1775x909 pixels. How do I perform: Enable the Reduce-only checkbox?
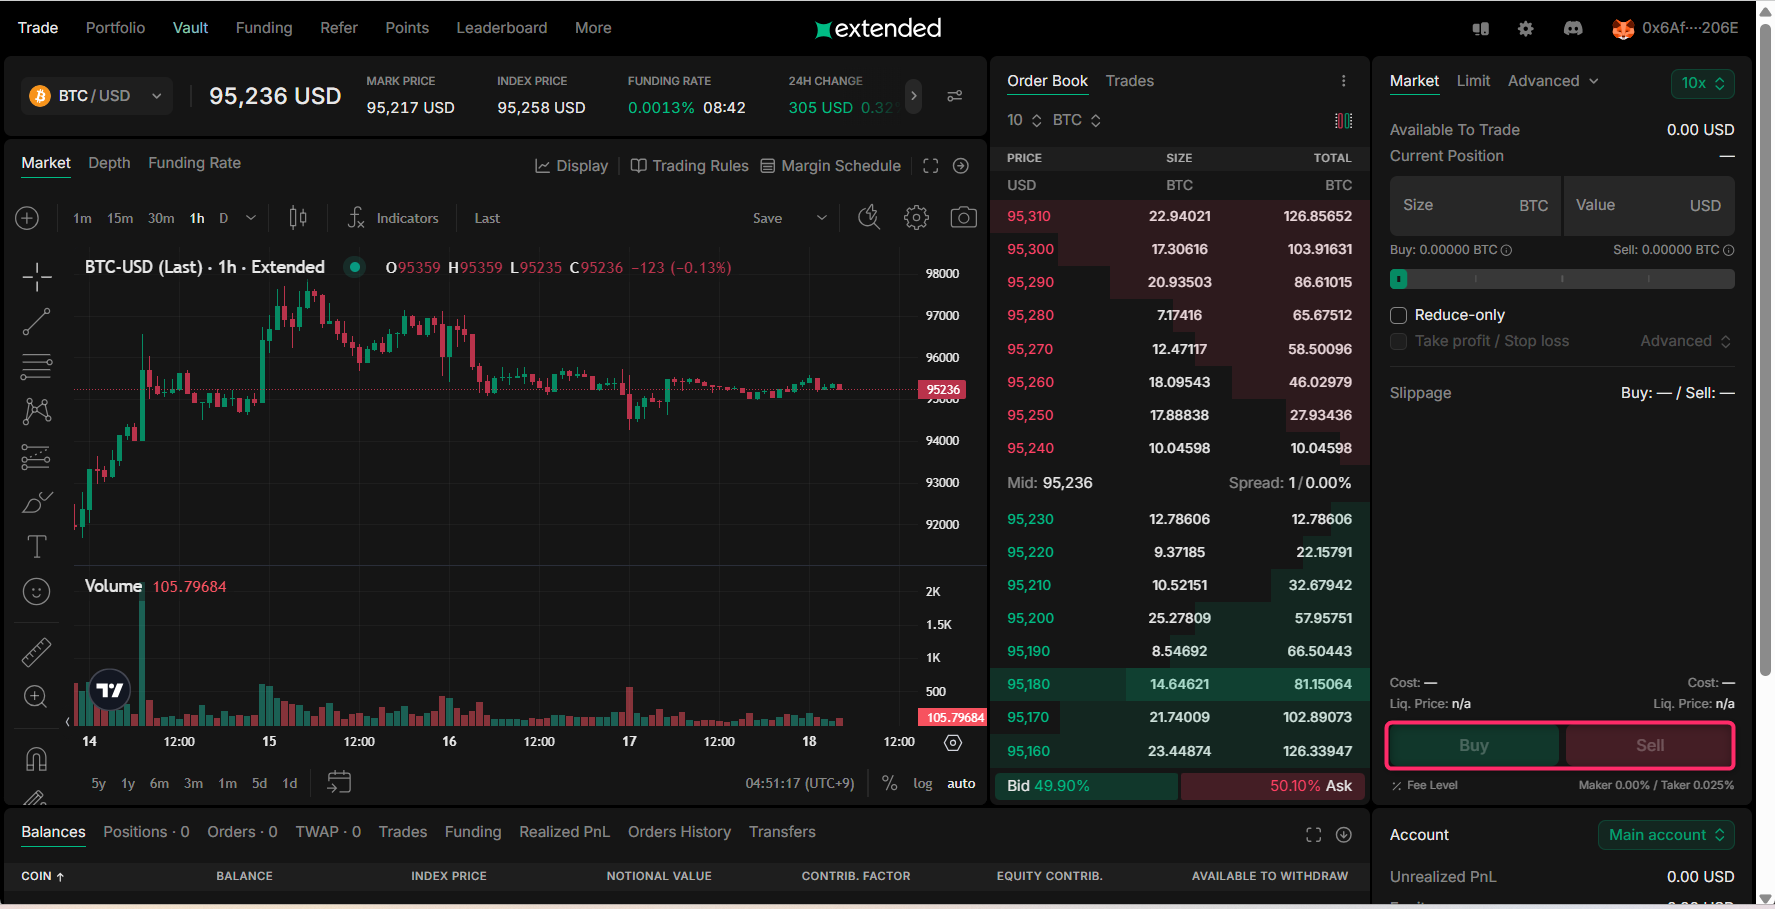1399,315
